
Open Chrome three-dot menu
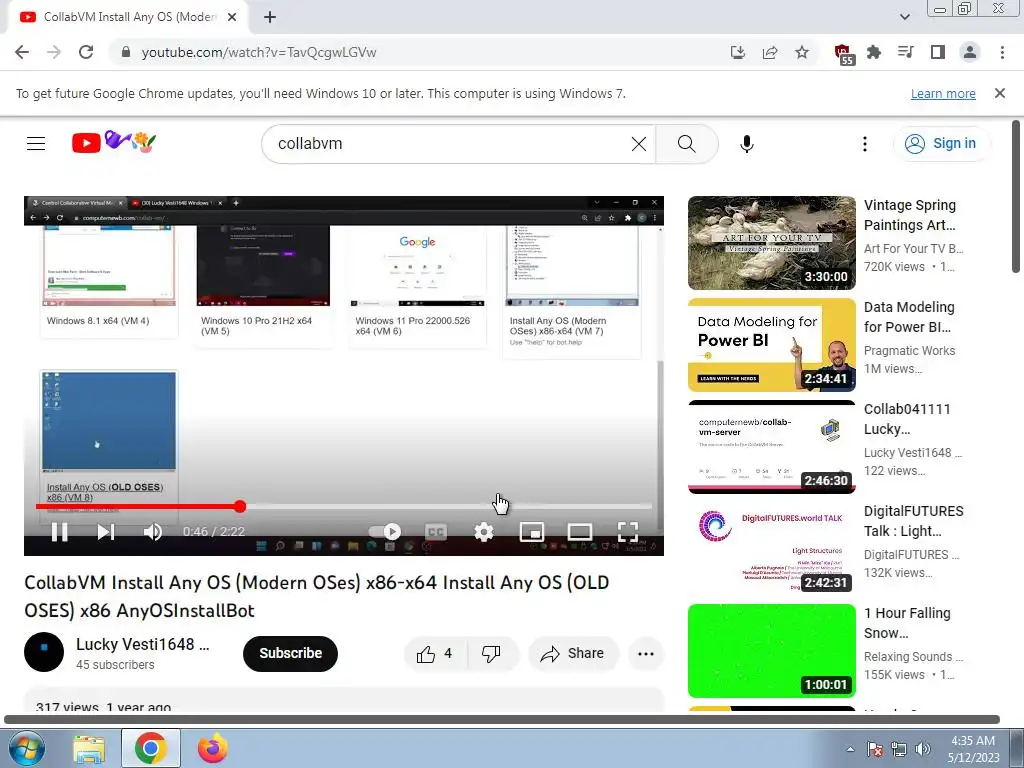point(1002,52)
